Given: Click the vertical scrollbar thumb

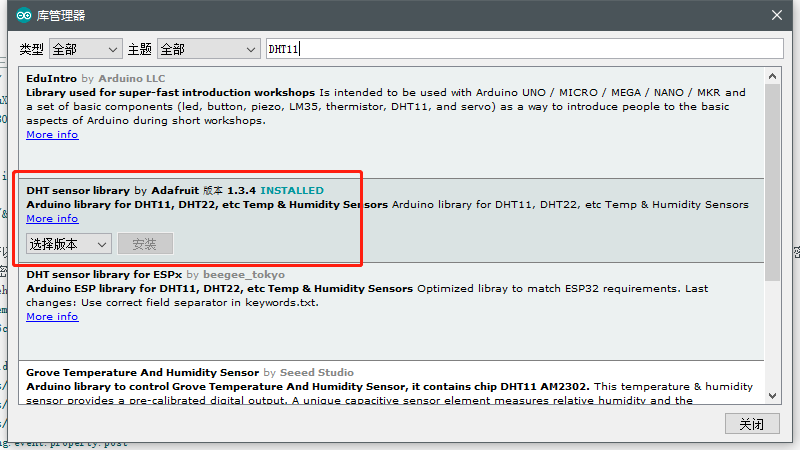Looking at the screenshot, I should pyautogui.click(x=772, y=183).
